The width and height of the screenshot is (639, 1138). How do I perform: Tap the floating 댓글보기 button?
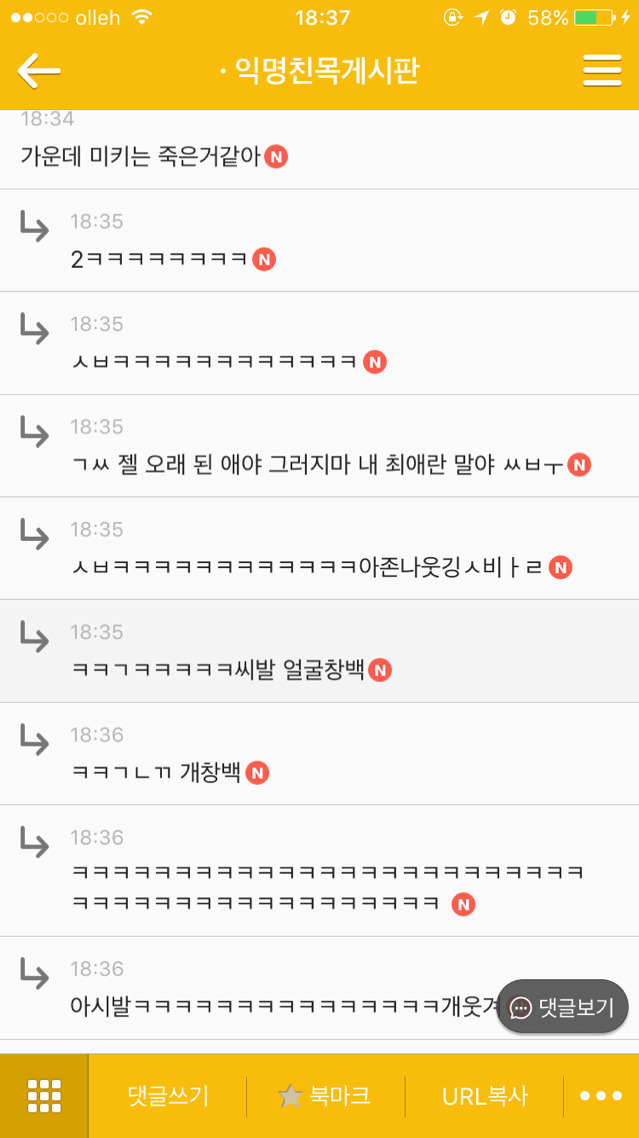pyautogui.click(x=562, y=1007)
